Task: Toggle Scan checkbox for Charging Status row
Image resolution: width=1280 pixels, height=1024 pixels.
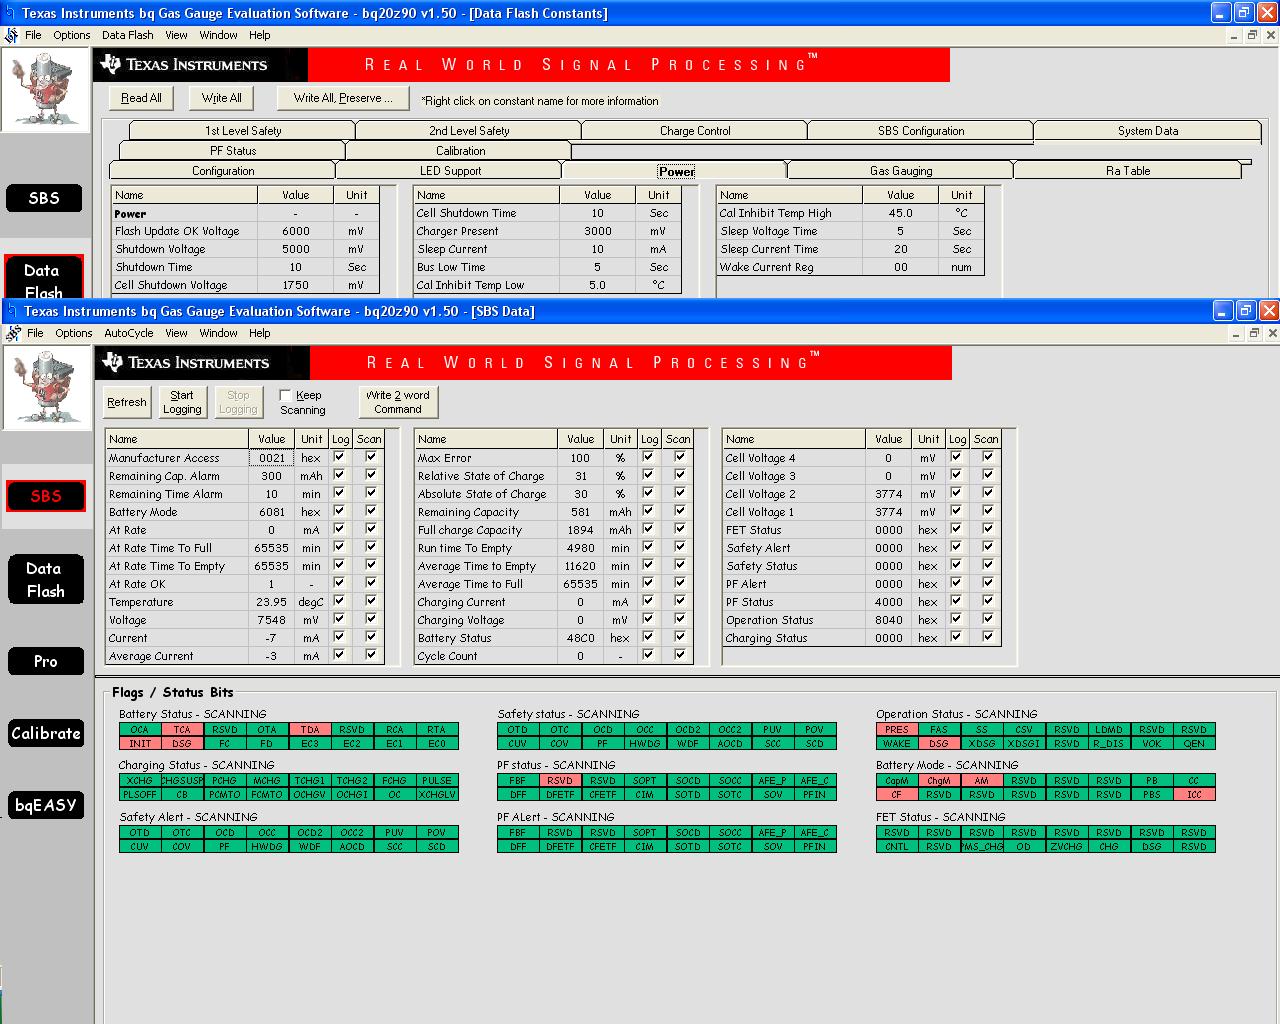Action: pyautogui.click(x=988, y=637)
